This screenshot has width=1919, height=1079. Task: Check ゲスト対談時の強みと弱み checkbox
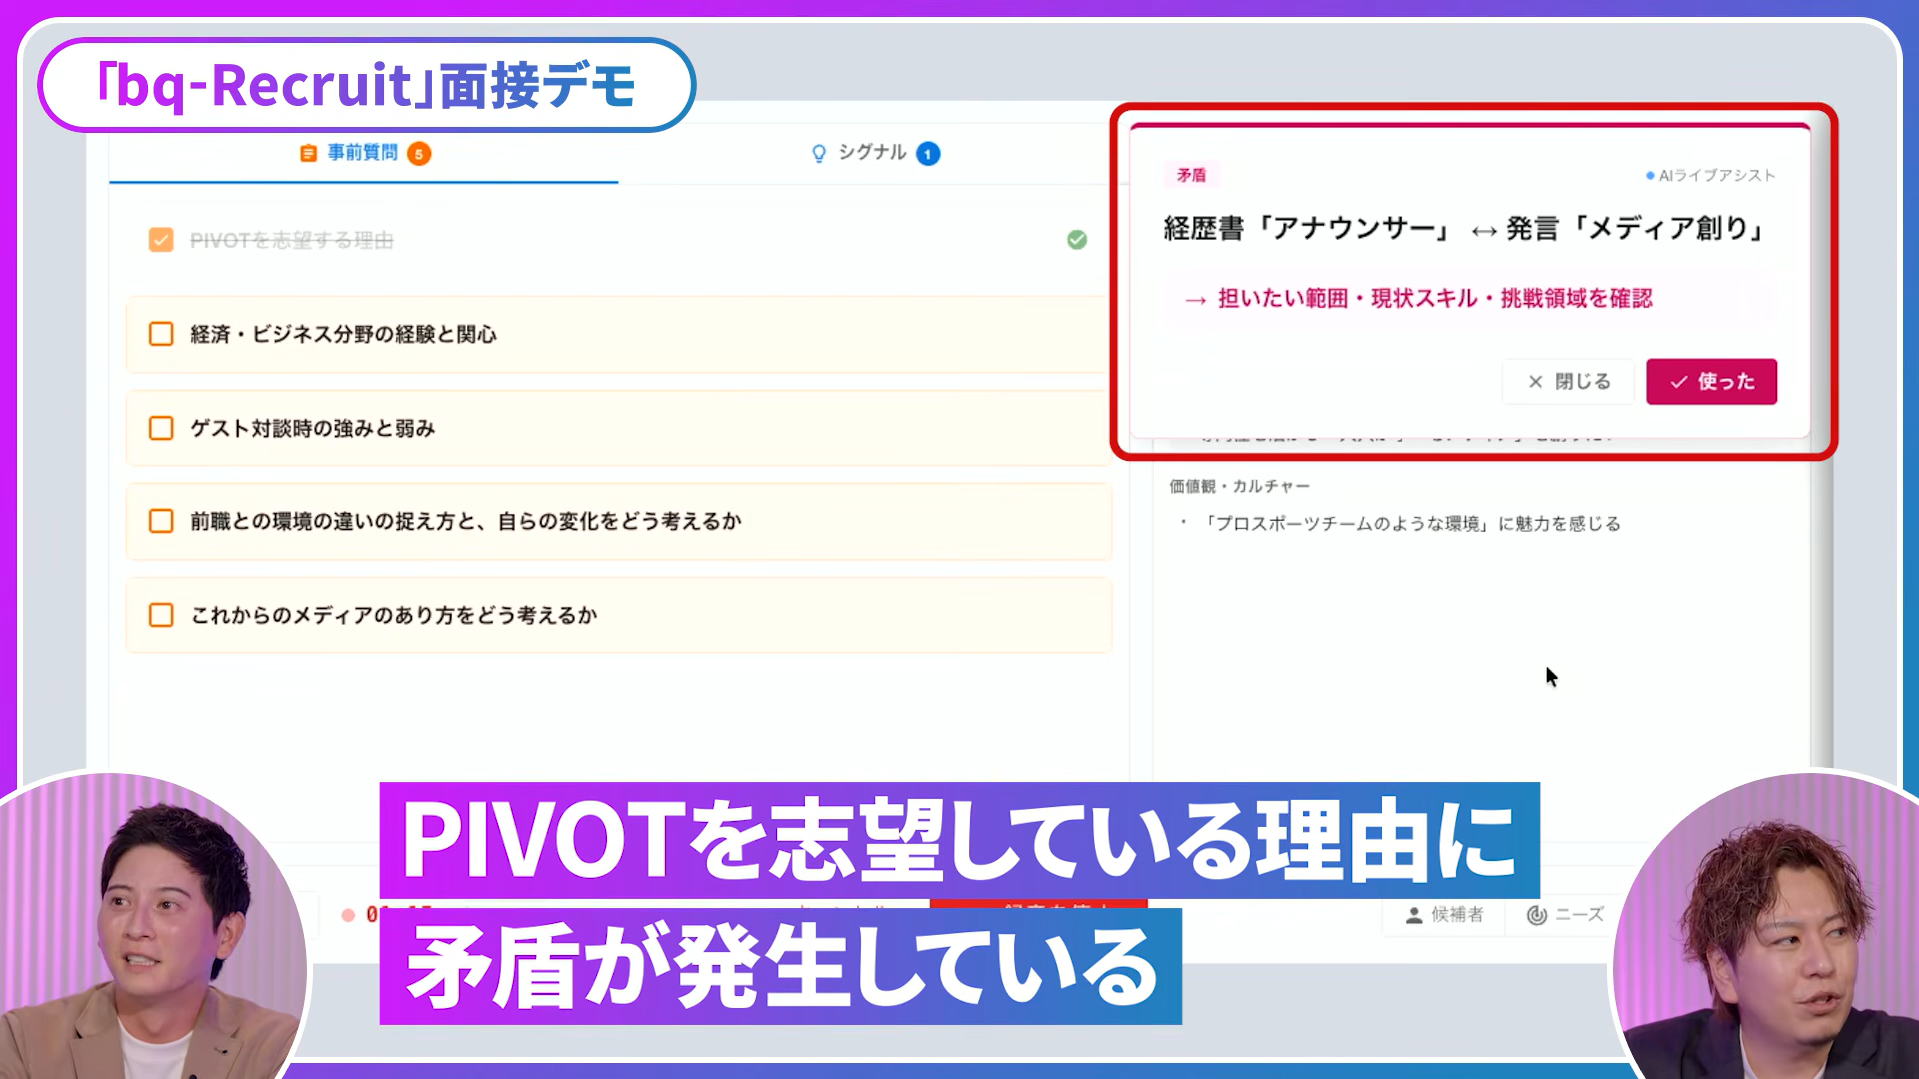tap(161, 428)
